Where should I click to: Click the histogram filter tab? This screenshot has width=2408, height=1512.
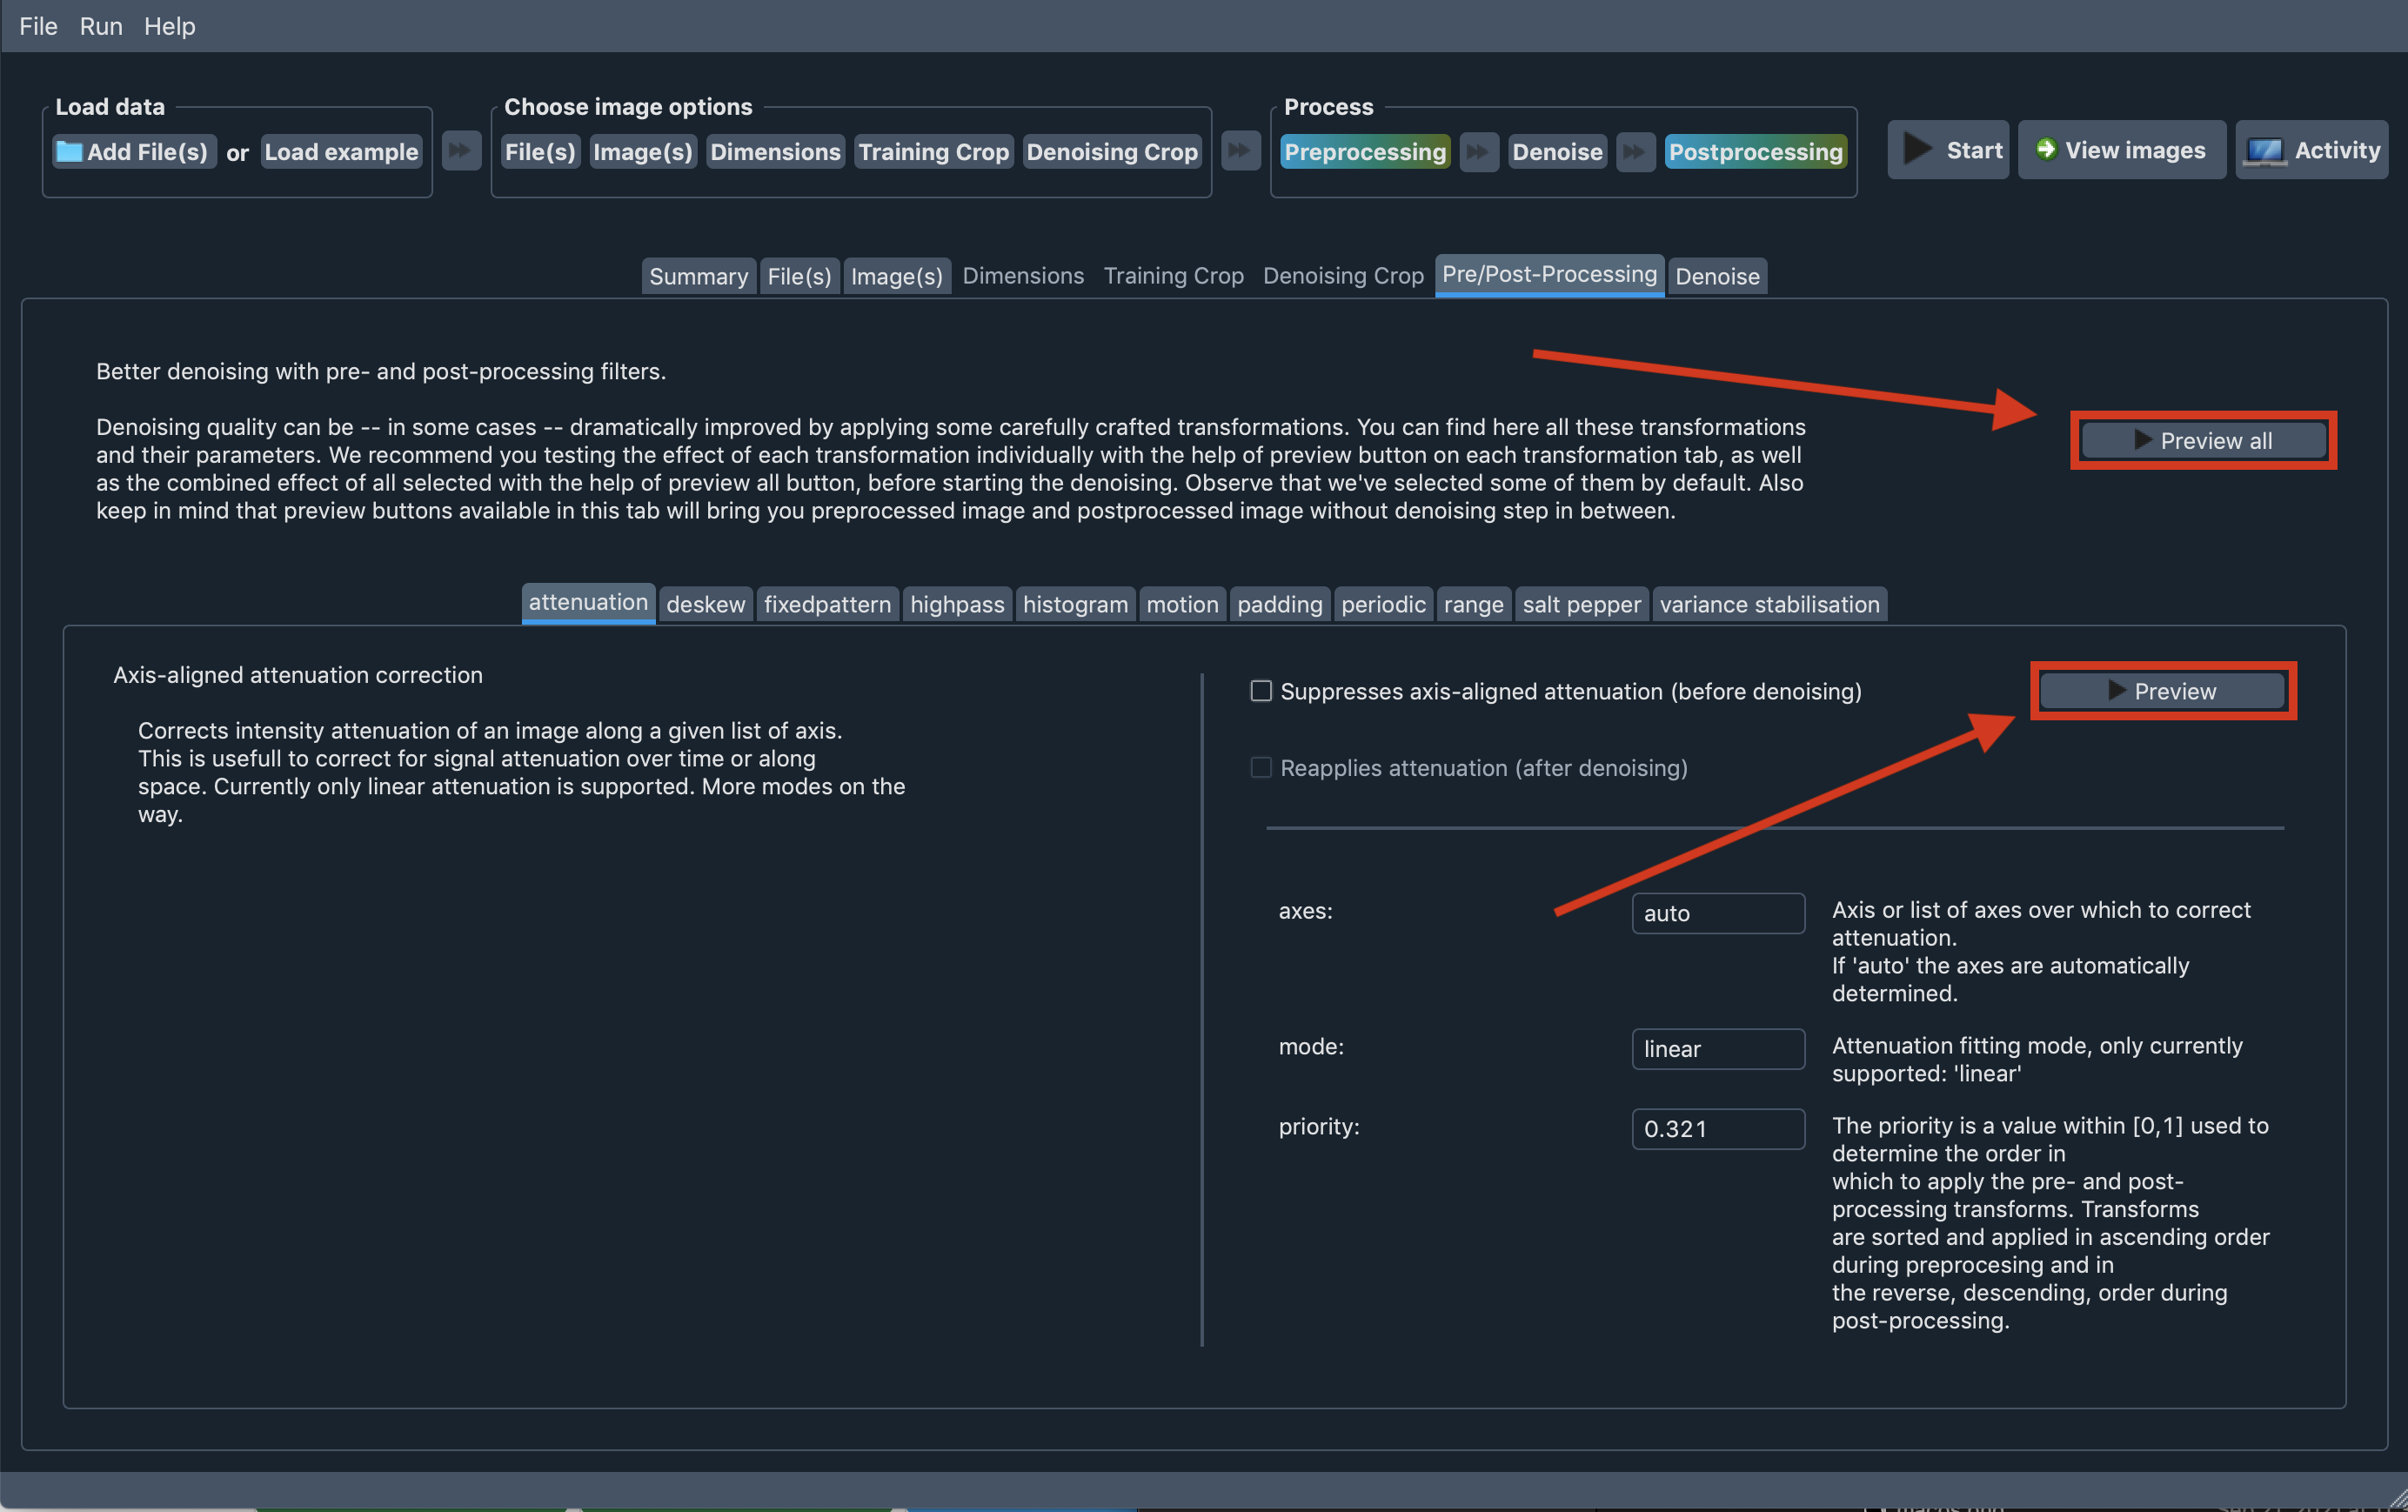[x=1074, y=603]
